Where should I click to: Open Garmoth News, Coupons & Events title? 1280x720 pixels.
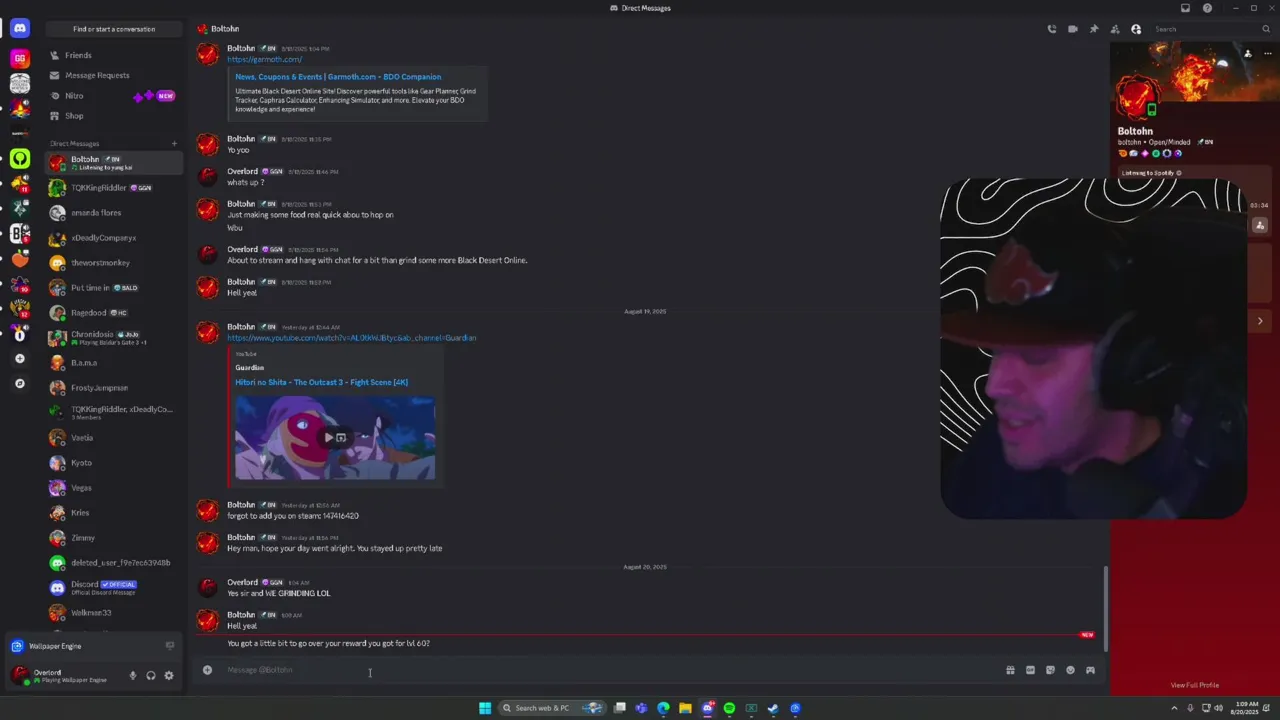tap(338, 77)
